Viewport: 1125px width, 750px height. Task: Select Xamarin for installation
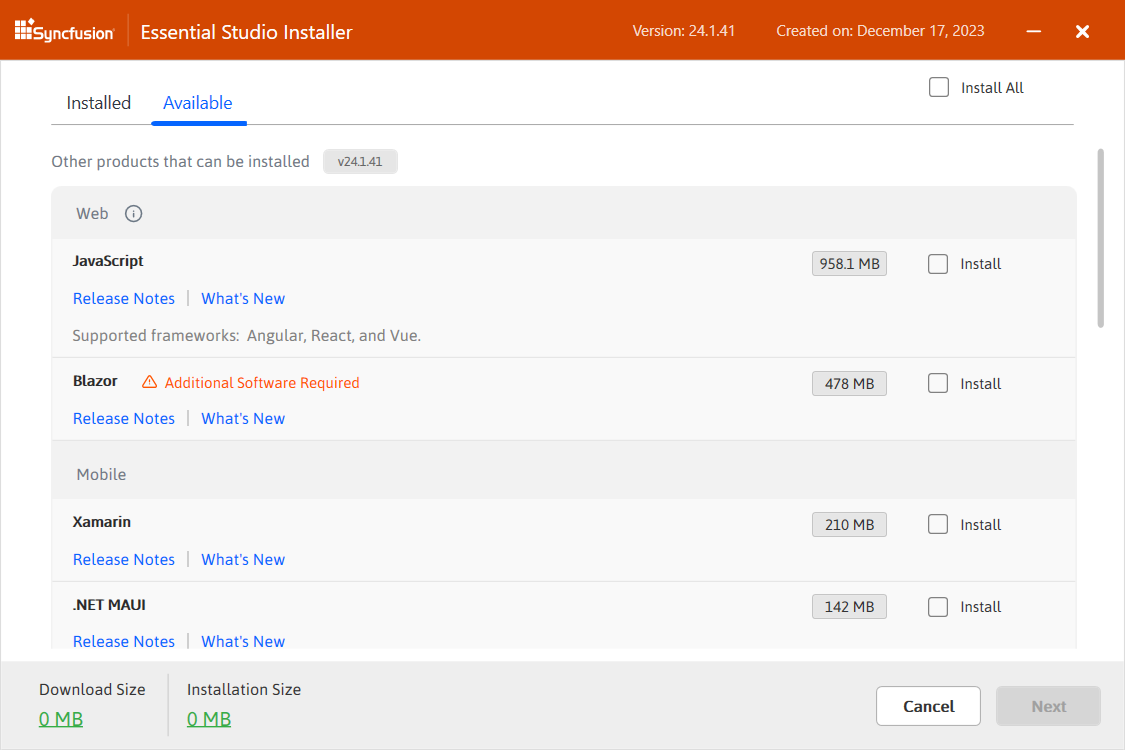tap(938, 525)
